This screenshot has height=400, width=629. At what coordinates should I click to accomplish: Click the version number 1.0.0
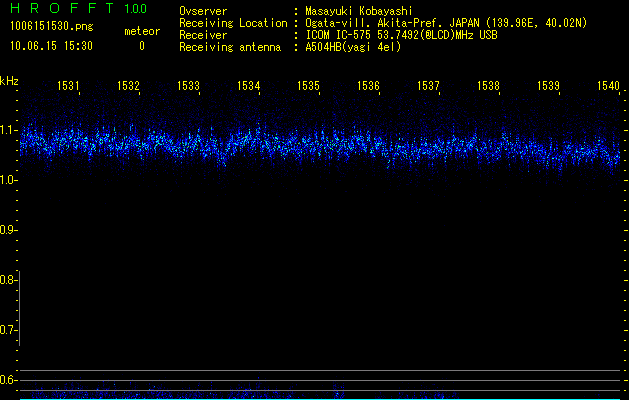136,8
